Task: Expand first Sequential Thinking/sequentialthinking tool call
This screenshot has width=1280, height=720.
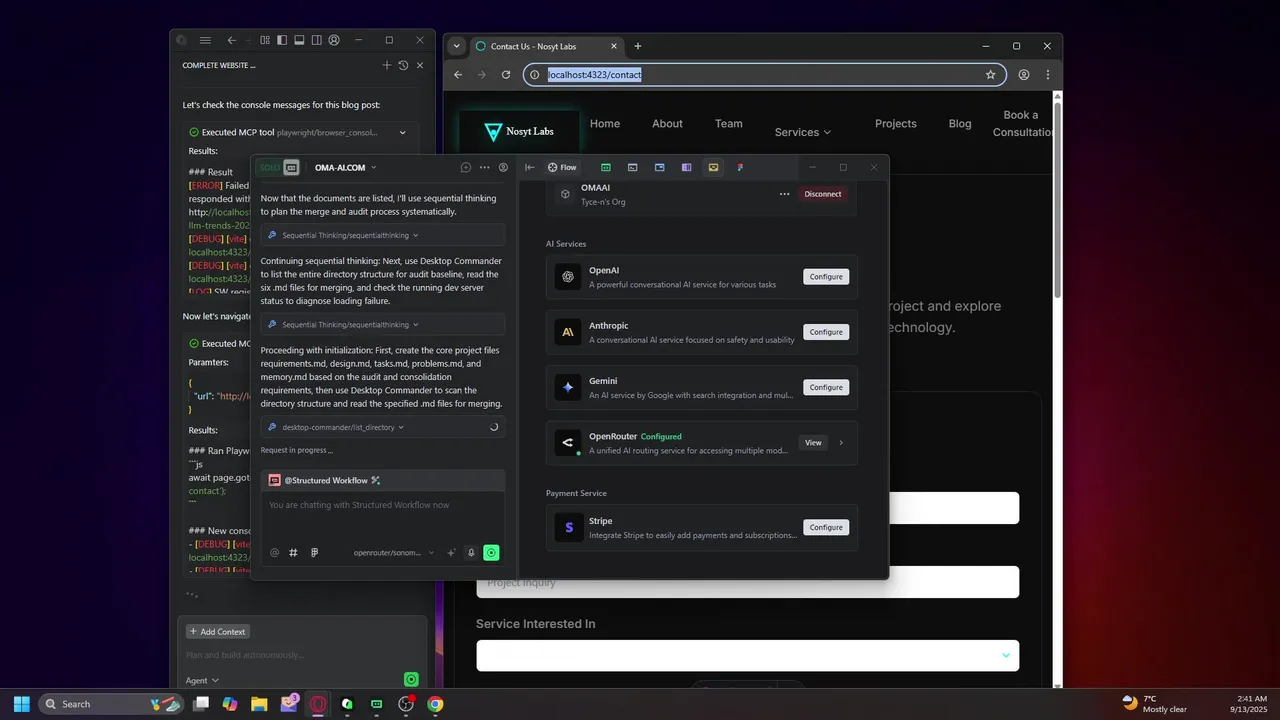Action: (x=383, y=235)
